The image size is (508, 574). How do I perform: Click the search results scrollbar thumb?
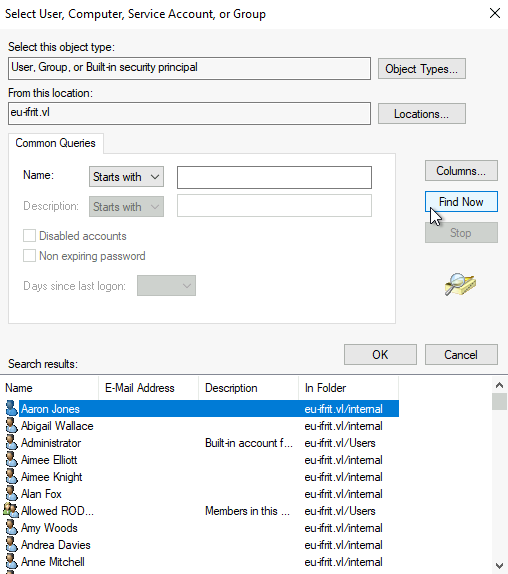pos(499,402)
